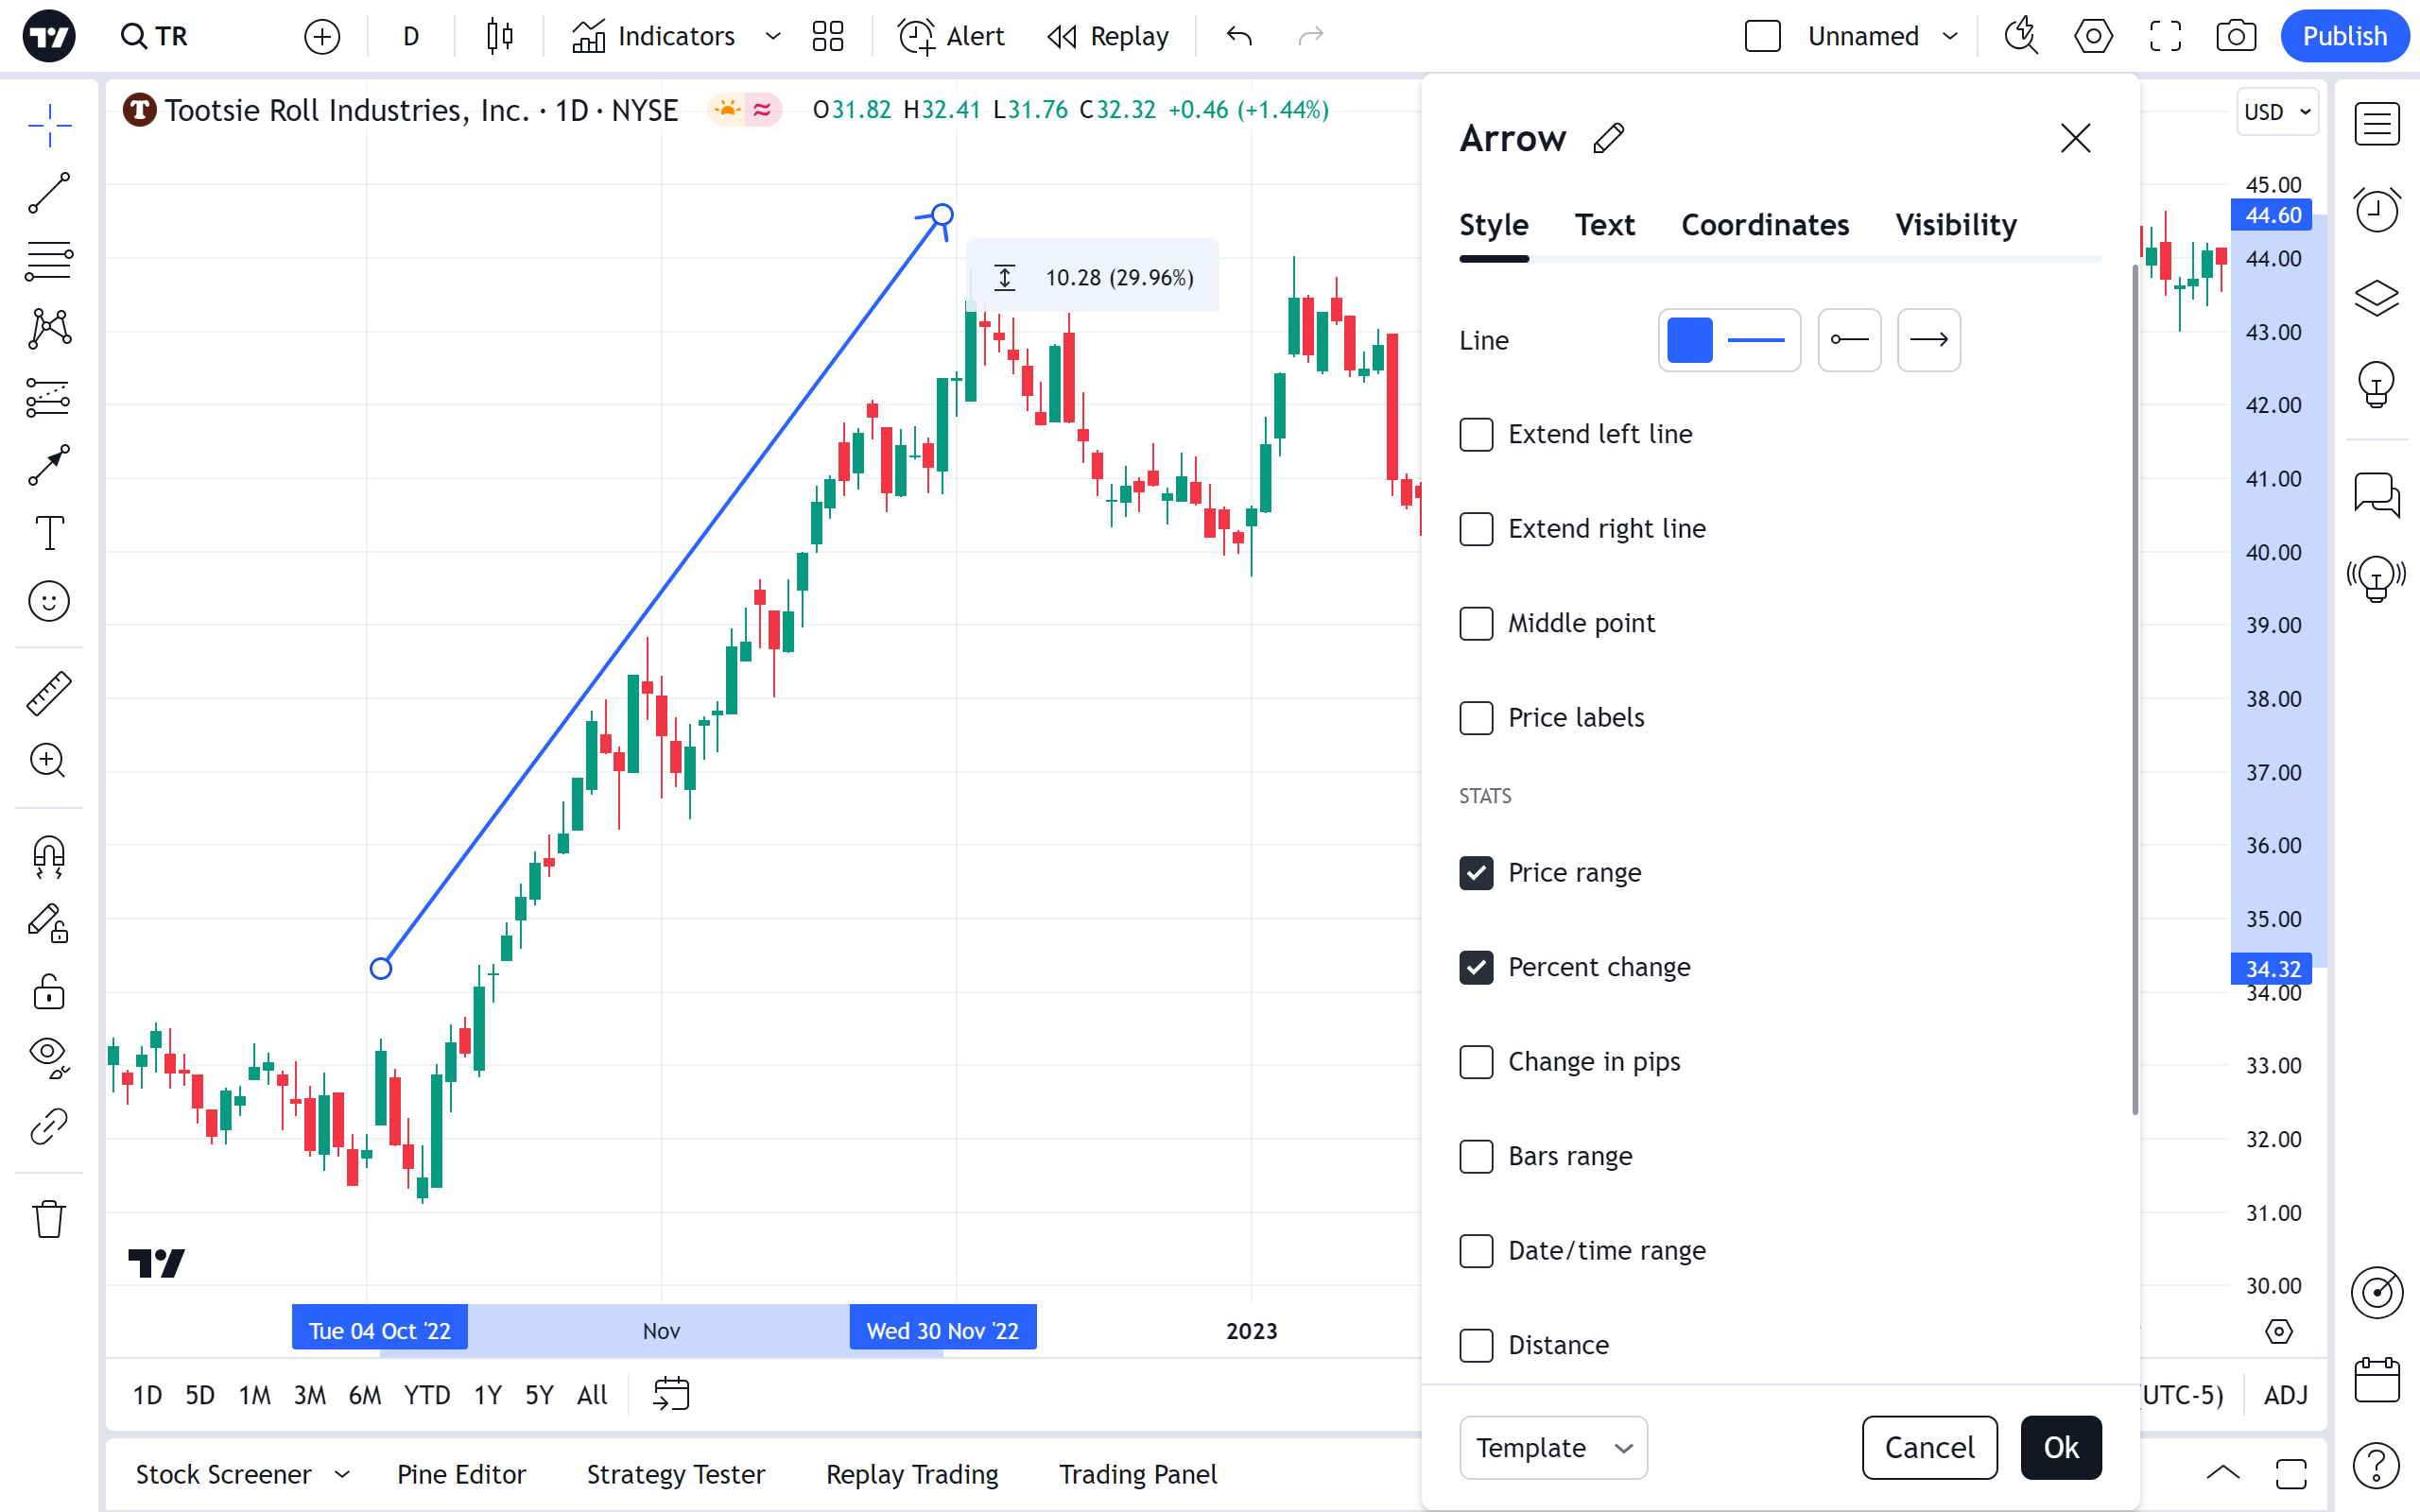The image size is (2420, 1512).
Task: Select the Fibonacci retracement tool
Action: tap(48, 261)
